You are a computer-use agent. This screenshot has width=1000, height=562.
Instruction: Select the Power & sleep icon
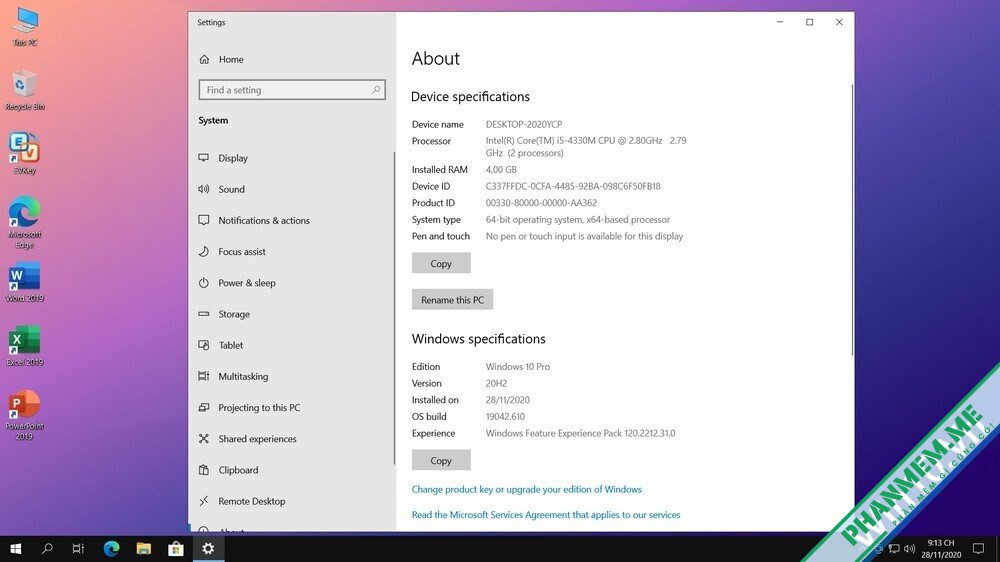coord(204,283)
